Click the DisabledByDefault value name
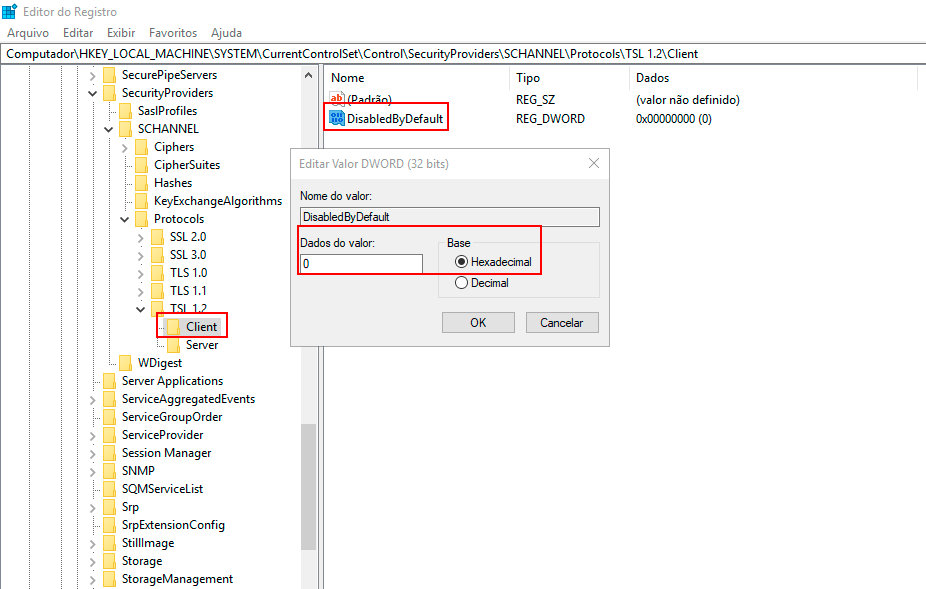This screenshot has height=589, width=926. click(394, 119)
